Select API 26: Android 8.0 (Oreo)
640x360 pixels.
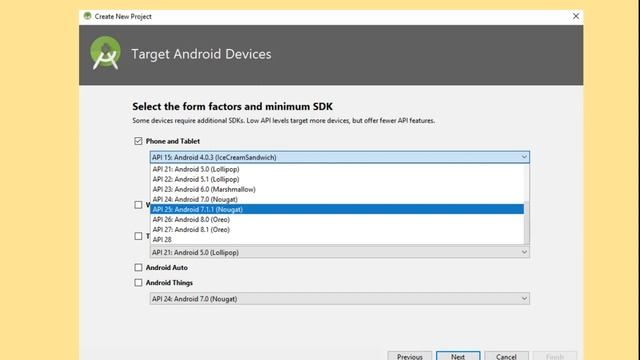(x=337, y=219)
